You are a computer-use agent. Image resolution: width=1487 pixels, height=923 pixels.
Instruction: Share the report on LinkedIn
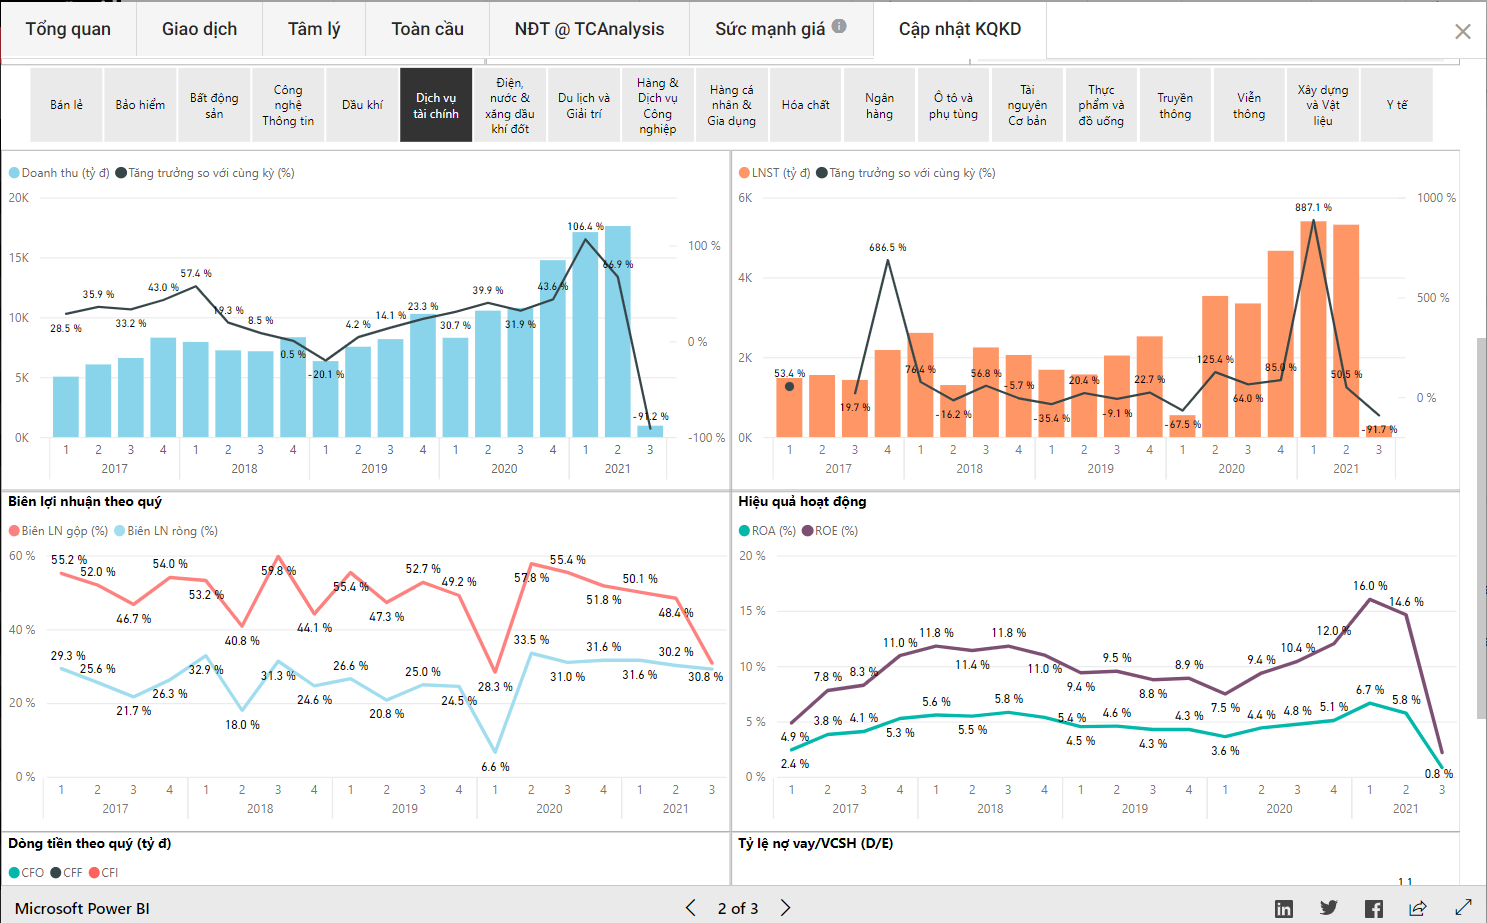1284,908
